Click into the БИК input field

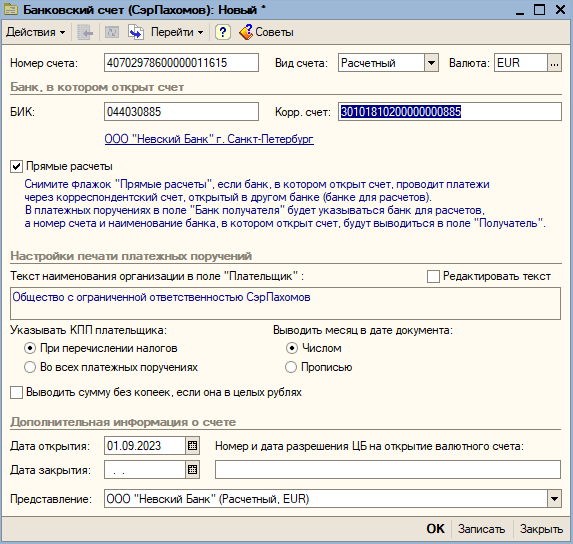pos(181,112)
